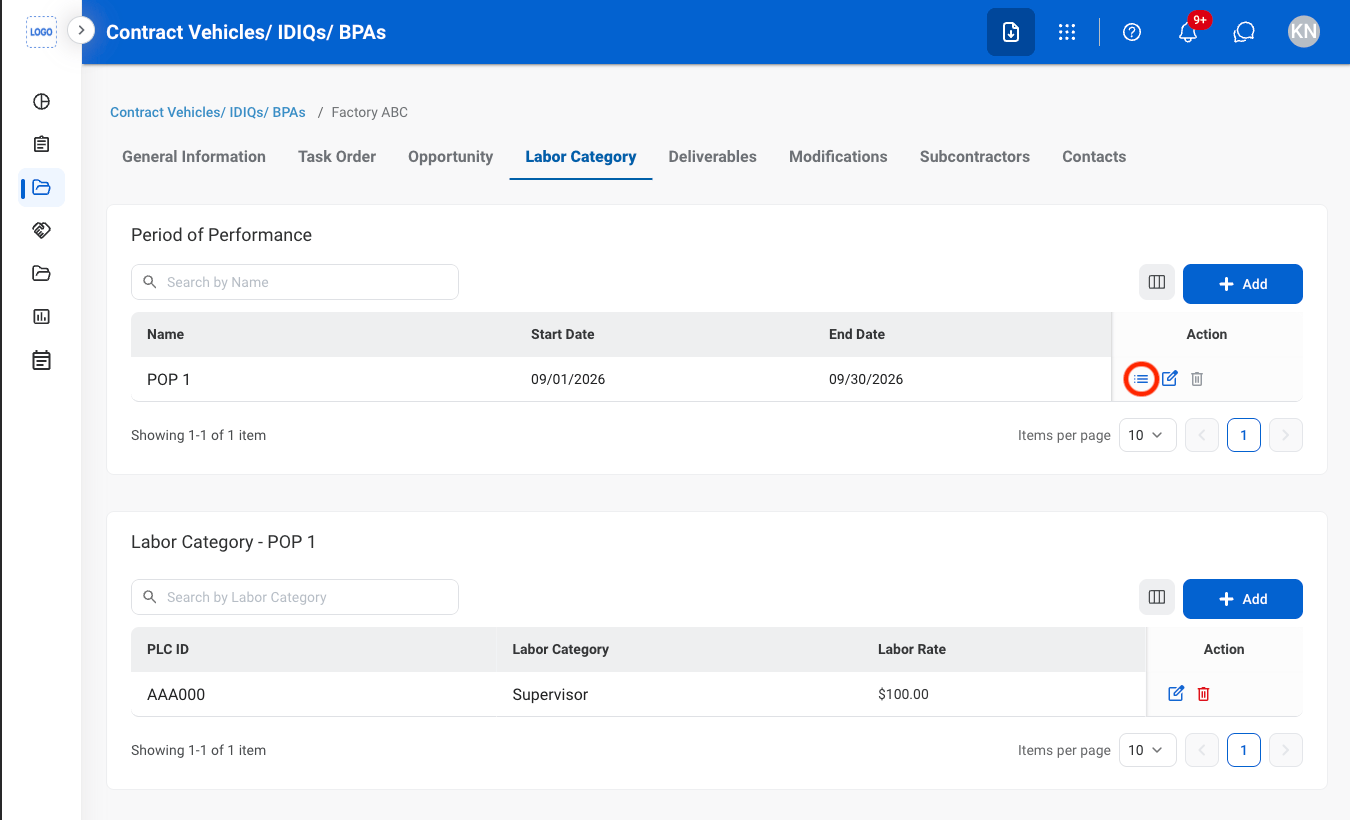Open the chat messages icon
Image resolution: width=1350 pixels, height=820 pixels.
(1244, 32)
